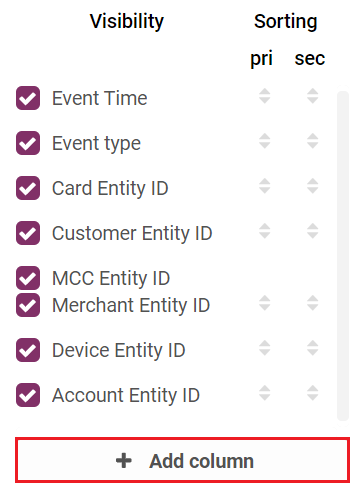Uncheck Merchant Entity ID checkbox

(28, 305)
